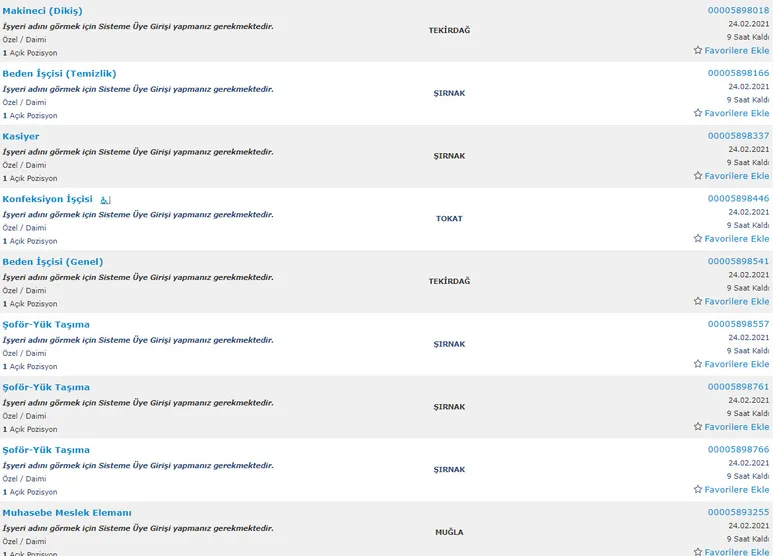
Task: Open the Makineci (Dikiş) job title
Action: coord(42,10)
